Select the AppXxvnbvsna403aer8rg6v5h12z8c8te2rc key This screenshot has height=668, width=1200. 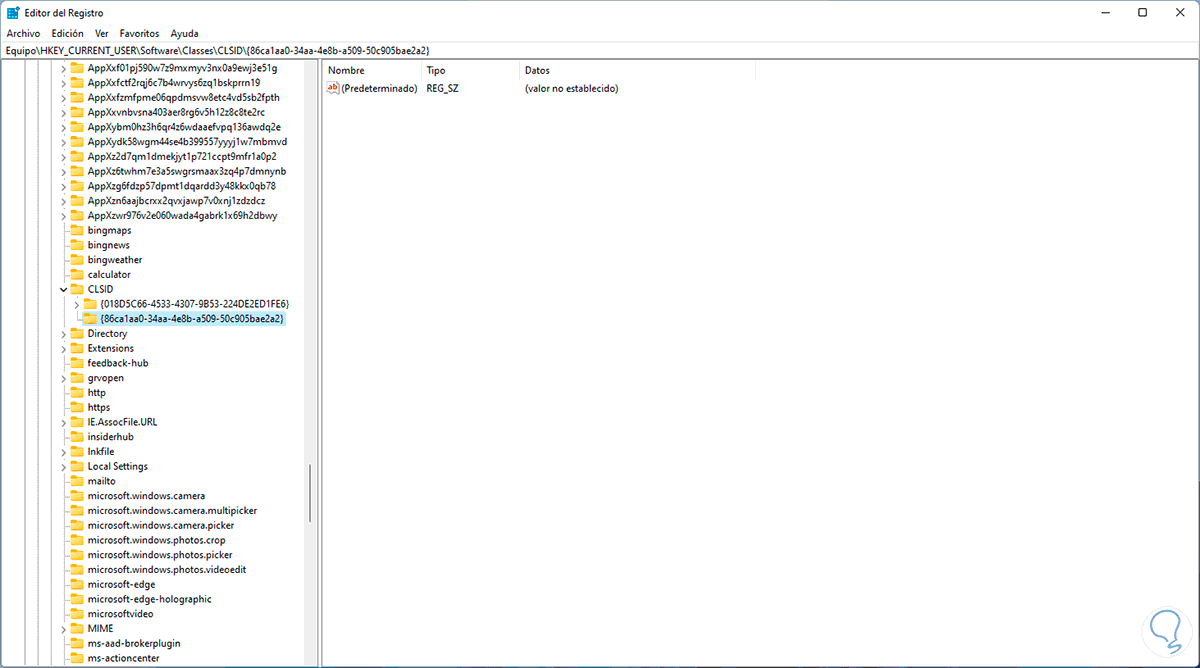pyautogui.click(x=175, y=112)
